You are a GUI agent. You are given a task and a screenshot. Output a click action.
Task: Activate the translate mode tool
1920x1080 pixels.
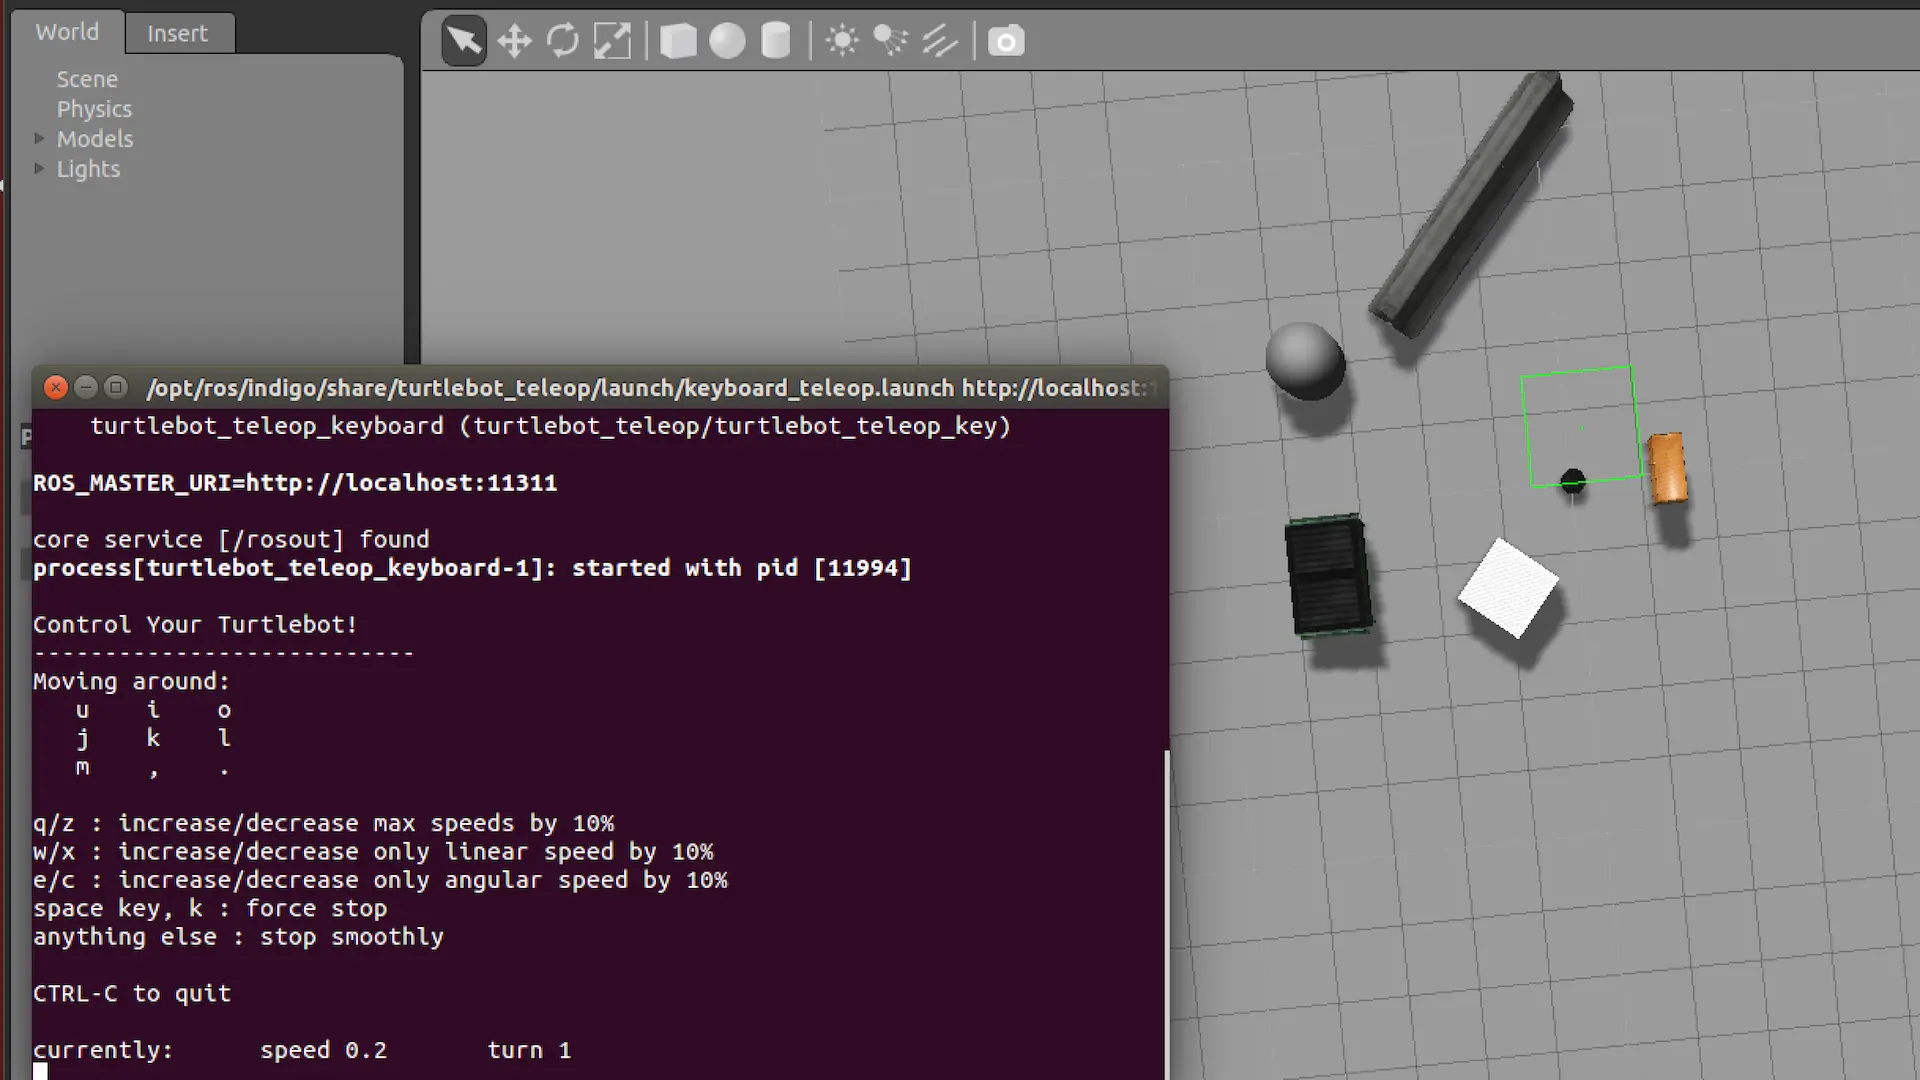coord(514,41)
